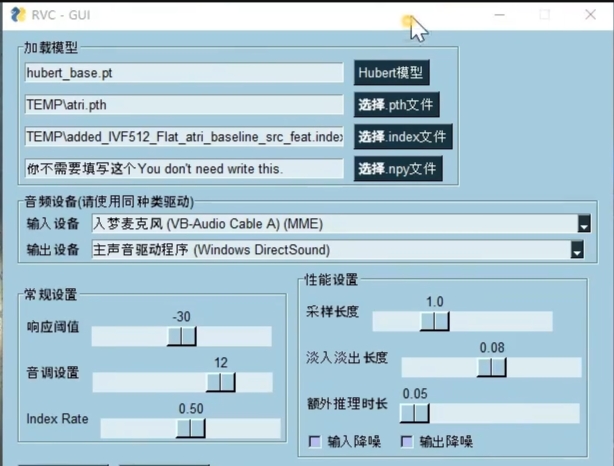Image resolution: width=614 pixels, height=466 pixels.
Task: Click the 加载模型 group title
Action: 51,47
